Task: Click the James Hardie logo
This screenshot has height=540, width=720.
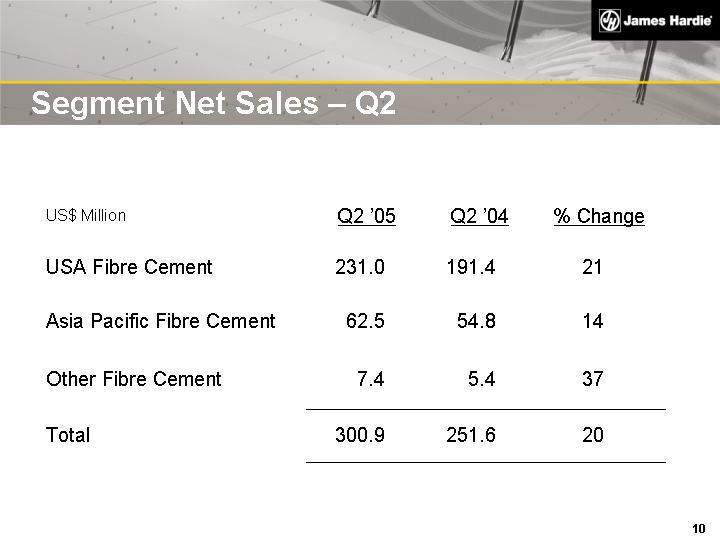Action: (x=655, y=20)
